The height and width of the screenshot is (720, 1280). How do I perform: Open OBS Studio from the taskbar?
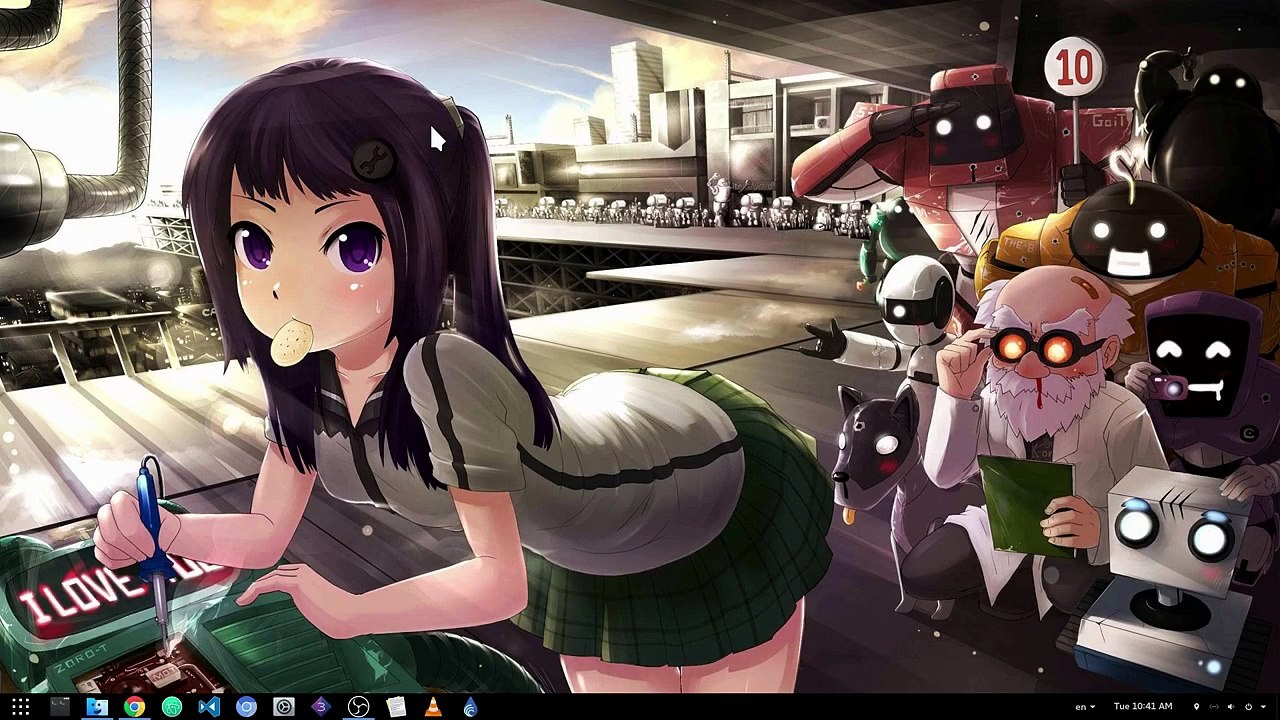(358, 707)
